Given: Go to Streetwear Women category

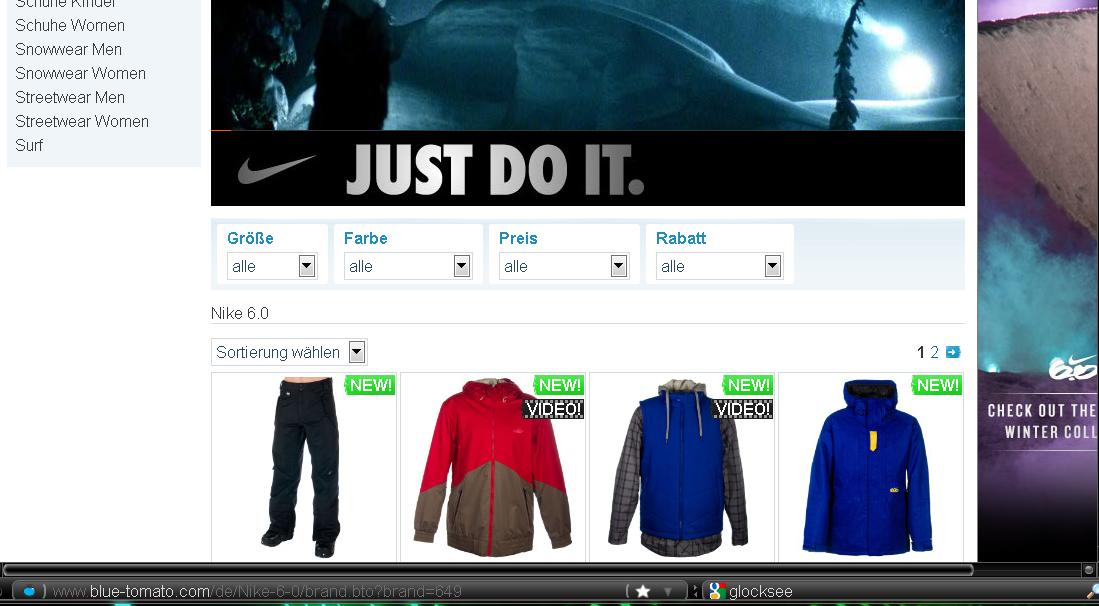Looking at the screenshot, I should (x=82, y=121).
